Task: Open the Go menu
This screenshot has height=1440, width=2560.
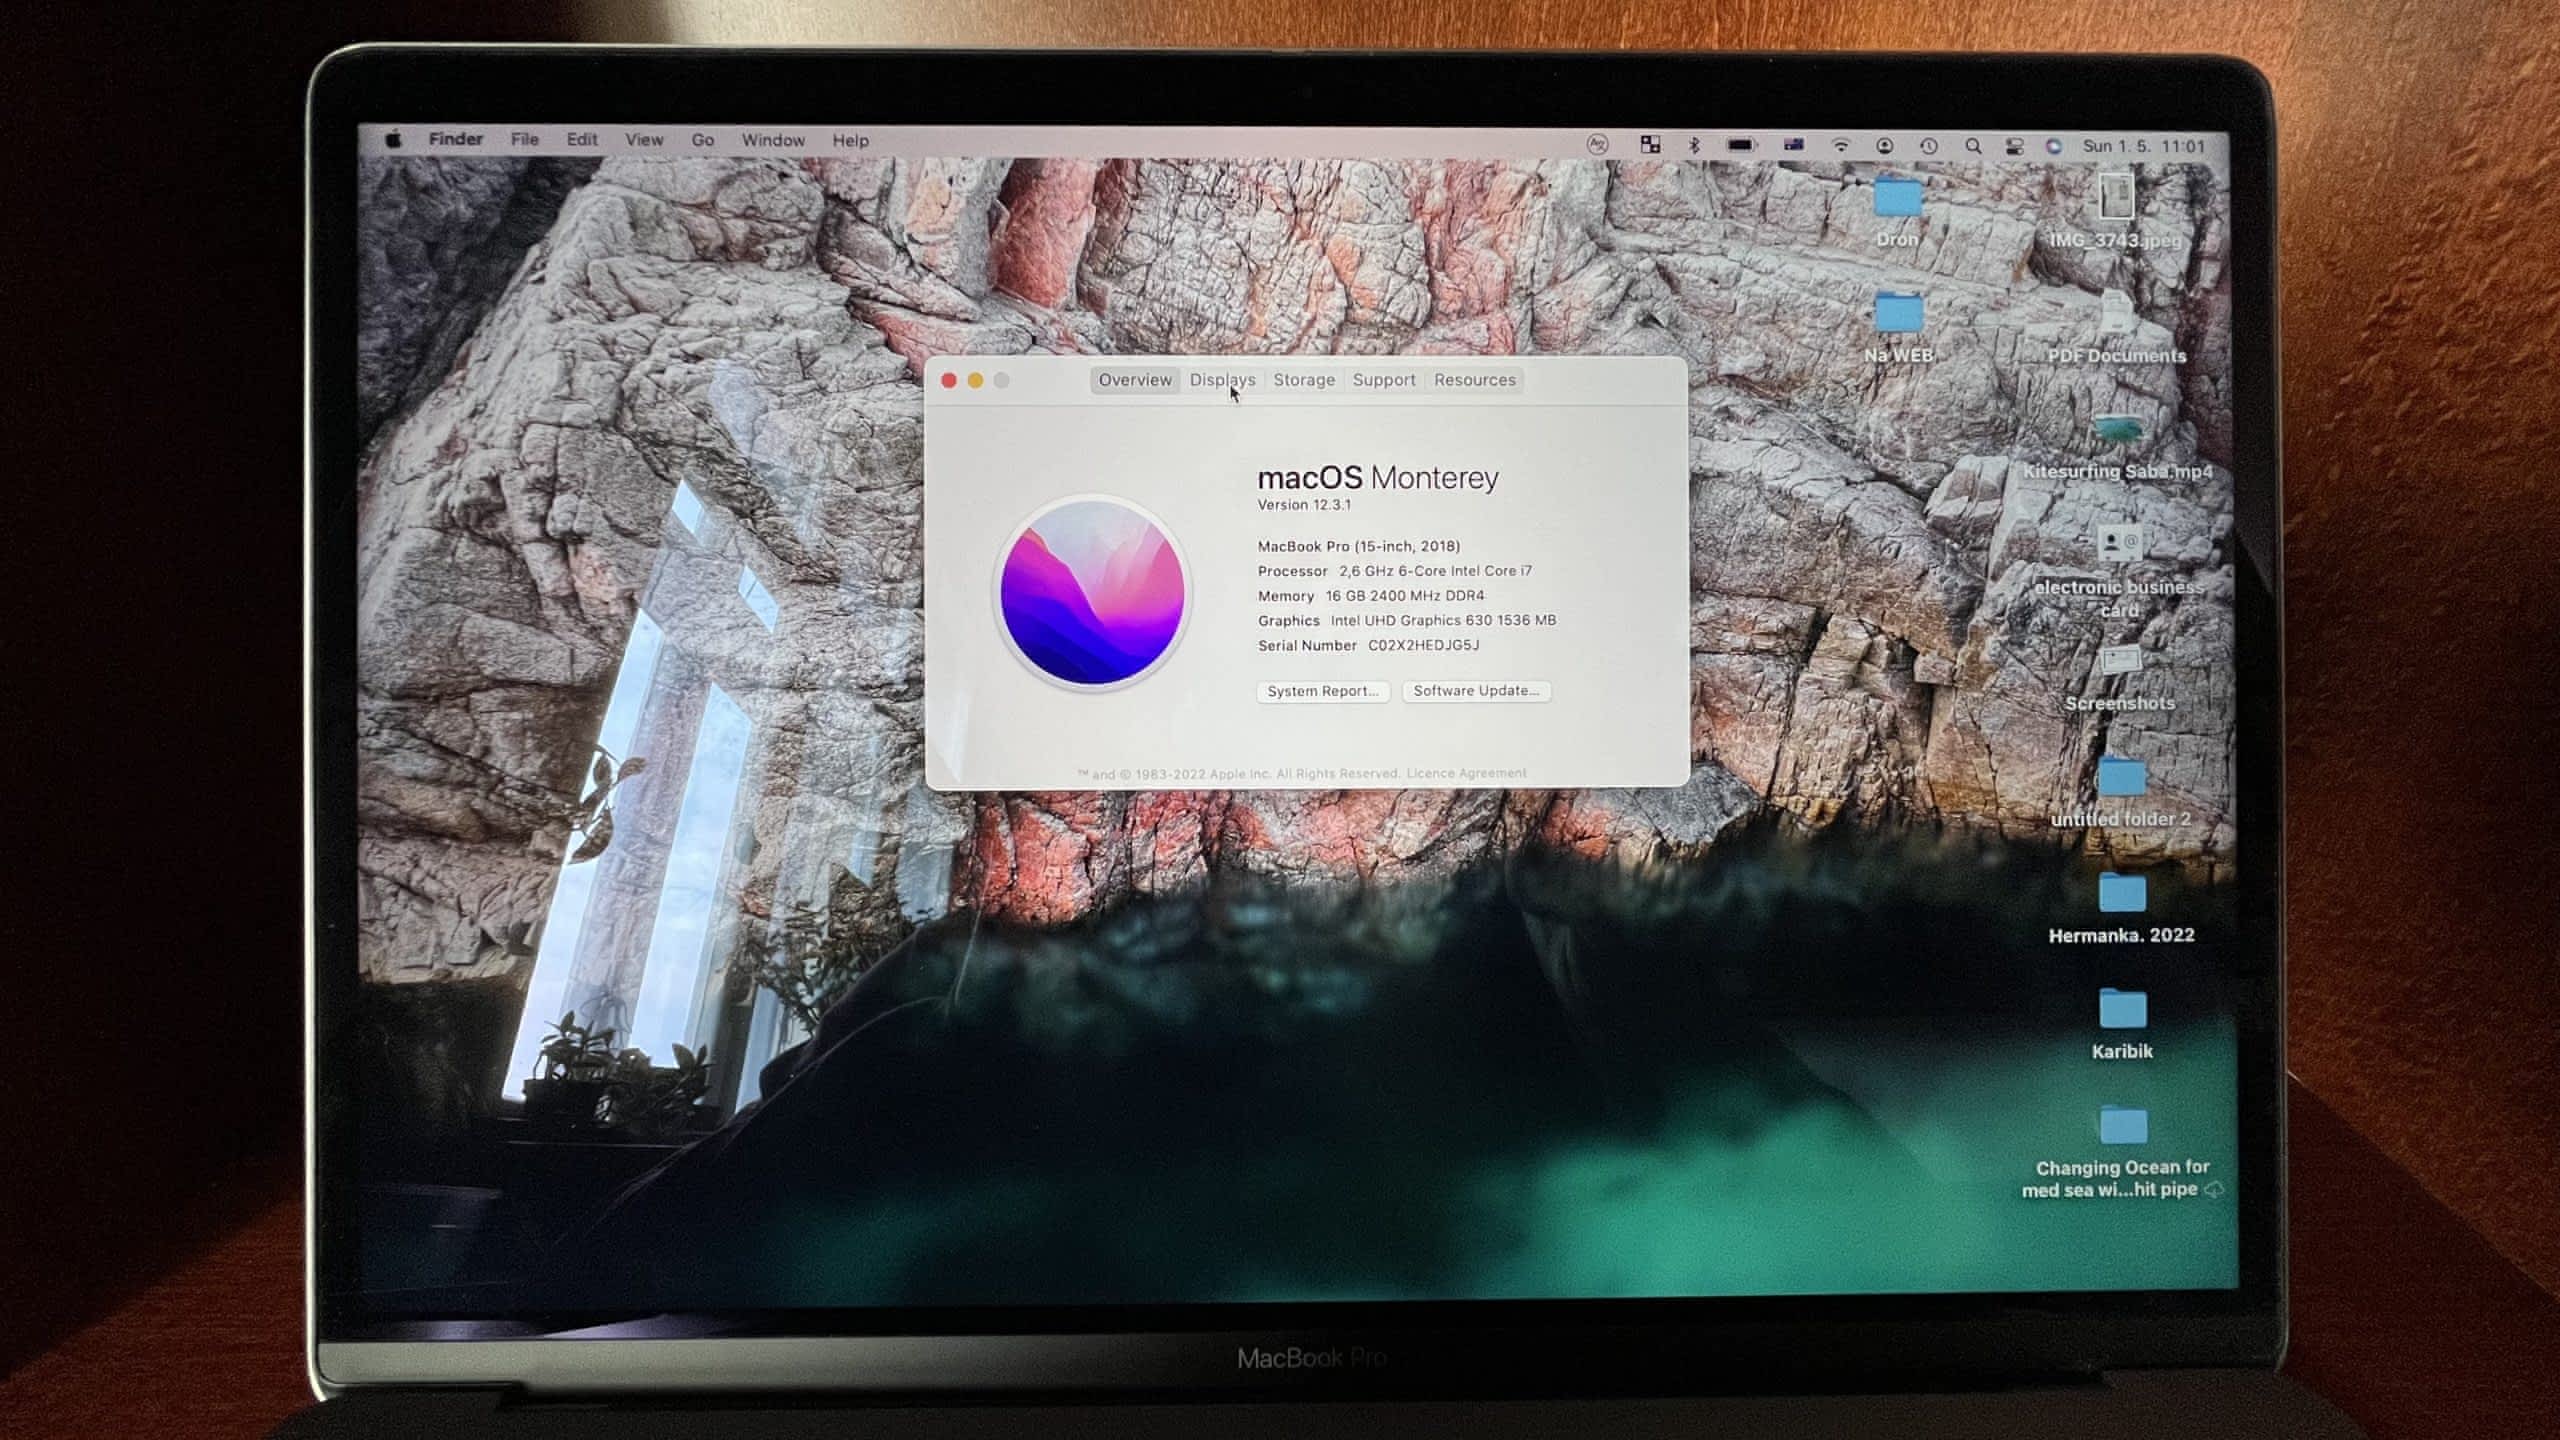Action: (x=703, y=140)
